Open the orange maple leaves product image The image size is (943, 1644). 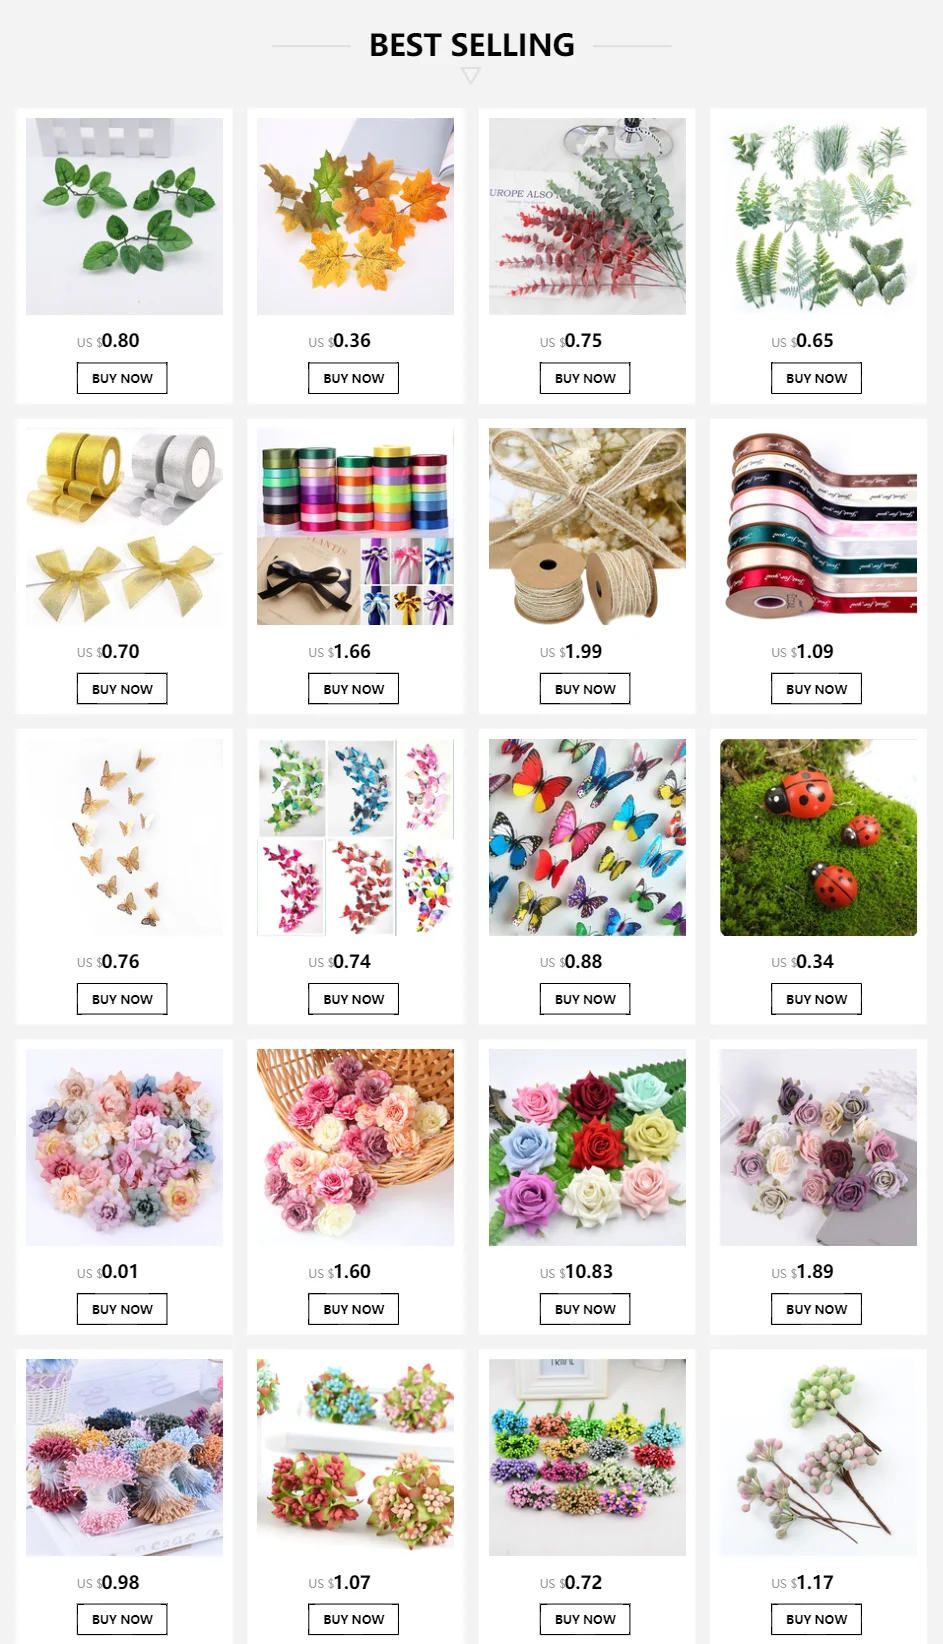(355, 216)
